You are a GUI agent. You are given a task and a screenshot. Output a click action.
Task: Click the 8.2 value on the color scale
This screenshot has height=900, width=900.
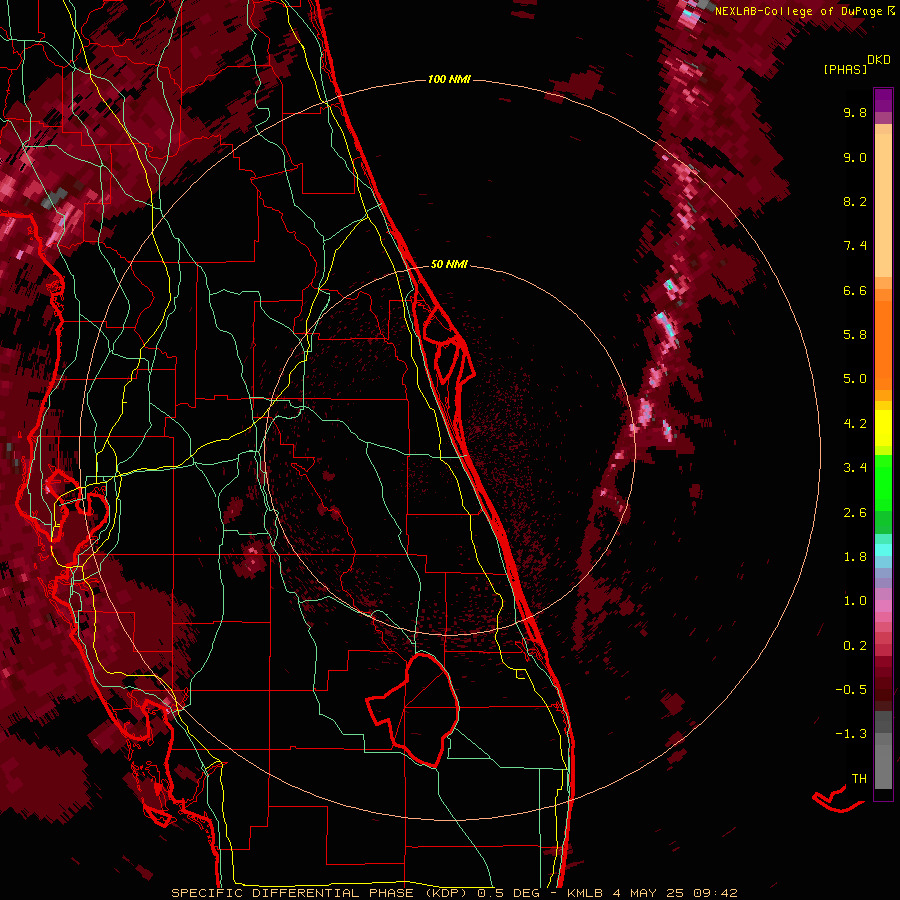pyautogui.click(x=855, y=201)
